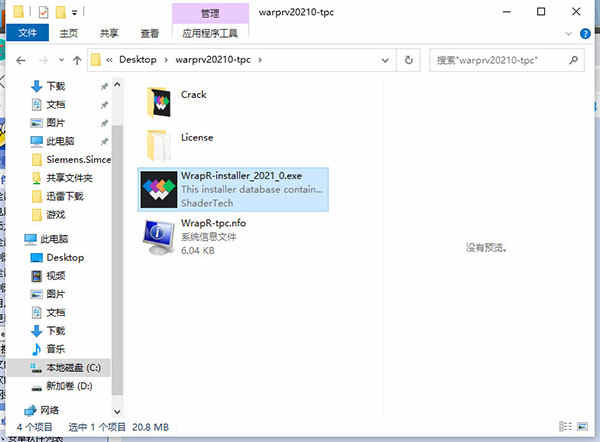Switch to details view icon in status bar
This screenshot has width=600, height=442.
(565, 426)
